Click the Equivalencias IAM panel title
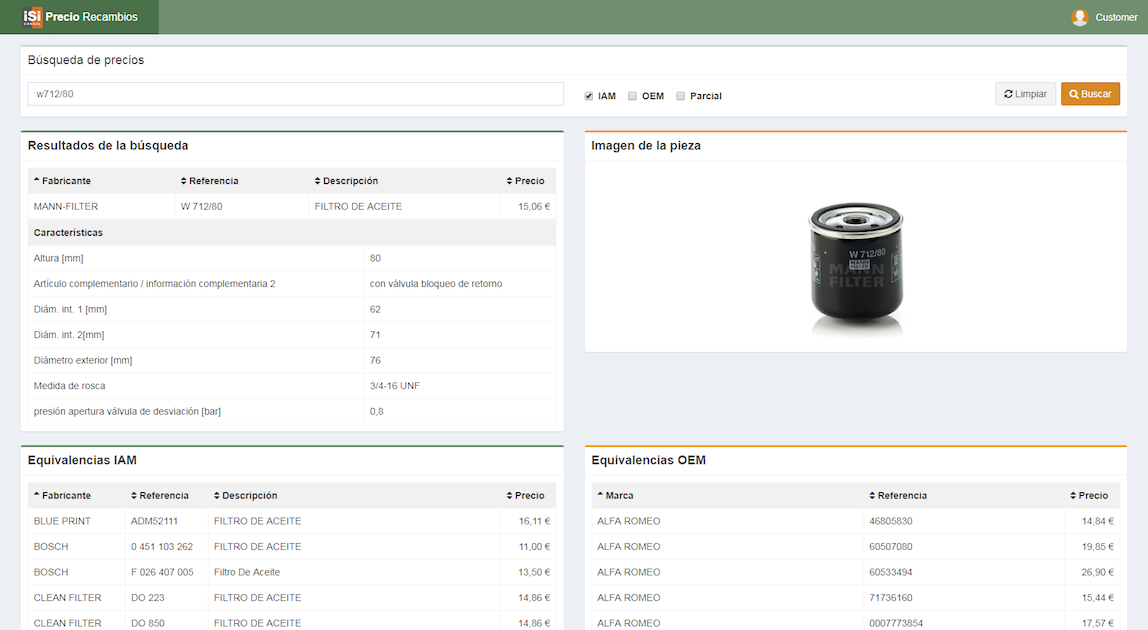The height and width of the screenshot is (630, 1148). [82, 460]
